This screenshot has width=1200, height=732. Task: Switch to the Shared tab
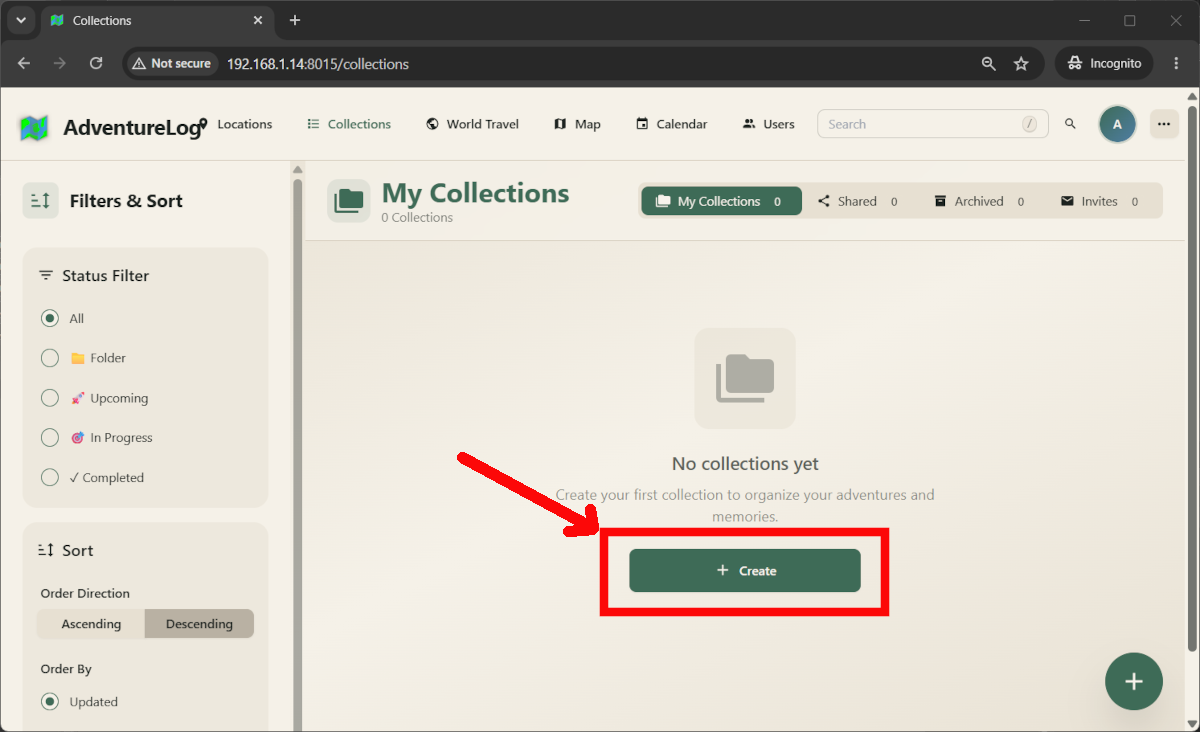(x=858, y=201)
